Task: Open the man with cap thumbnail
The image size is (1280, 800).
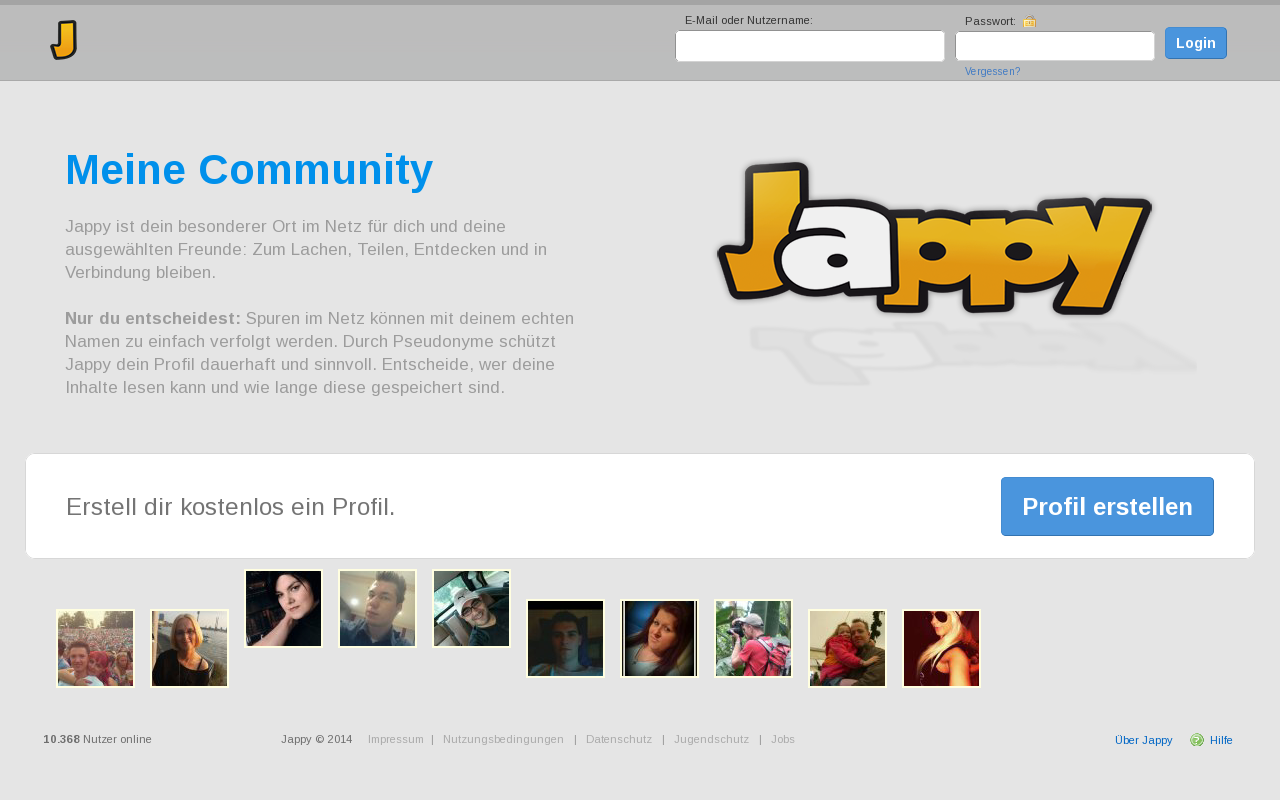Action: click(x=471, y=609)
